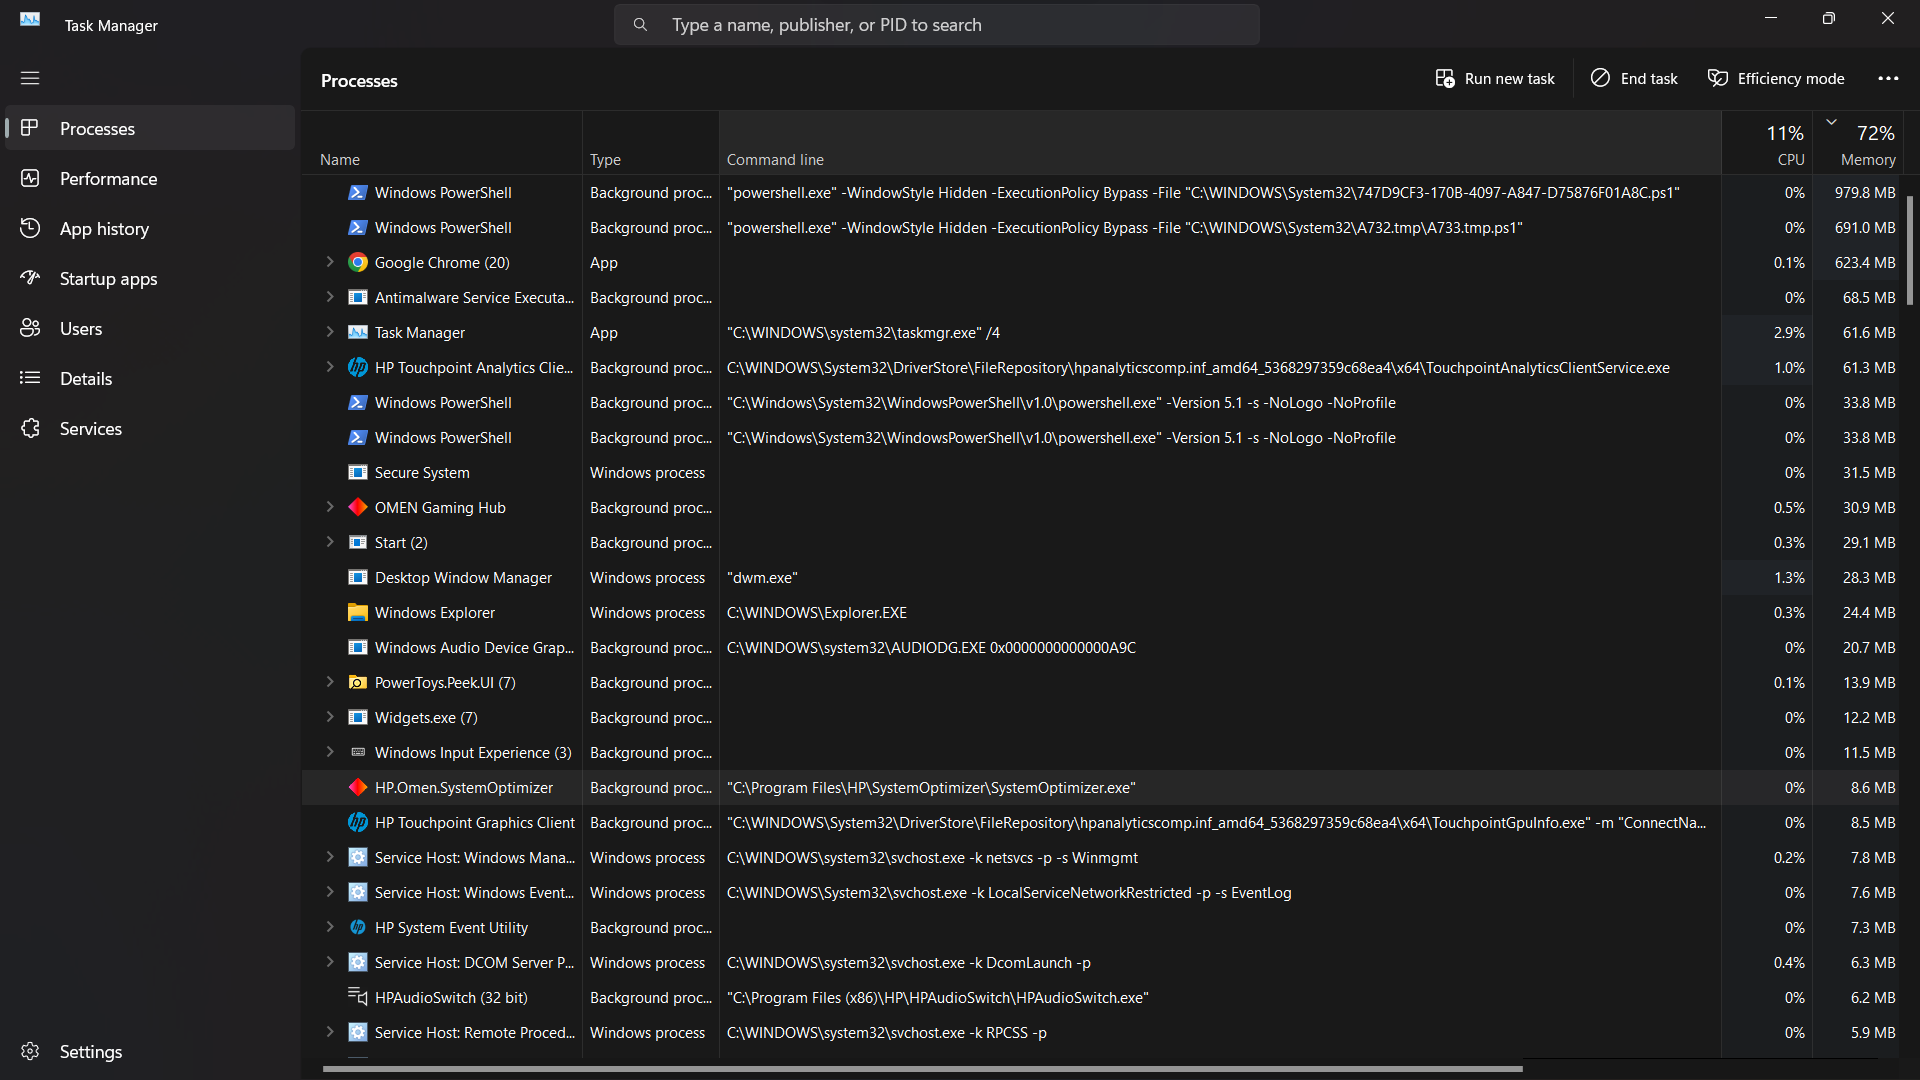Switch to the Performance page
Screen dimensions: 1920x1080
point(150,178)
